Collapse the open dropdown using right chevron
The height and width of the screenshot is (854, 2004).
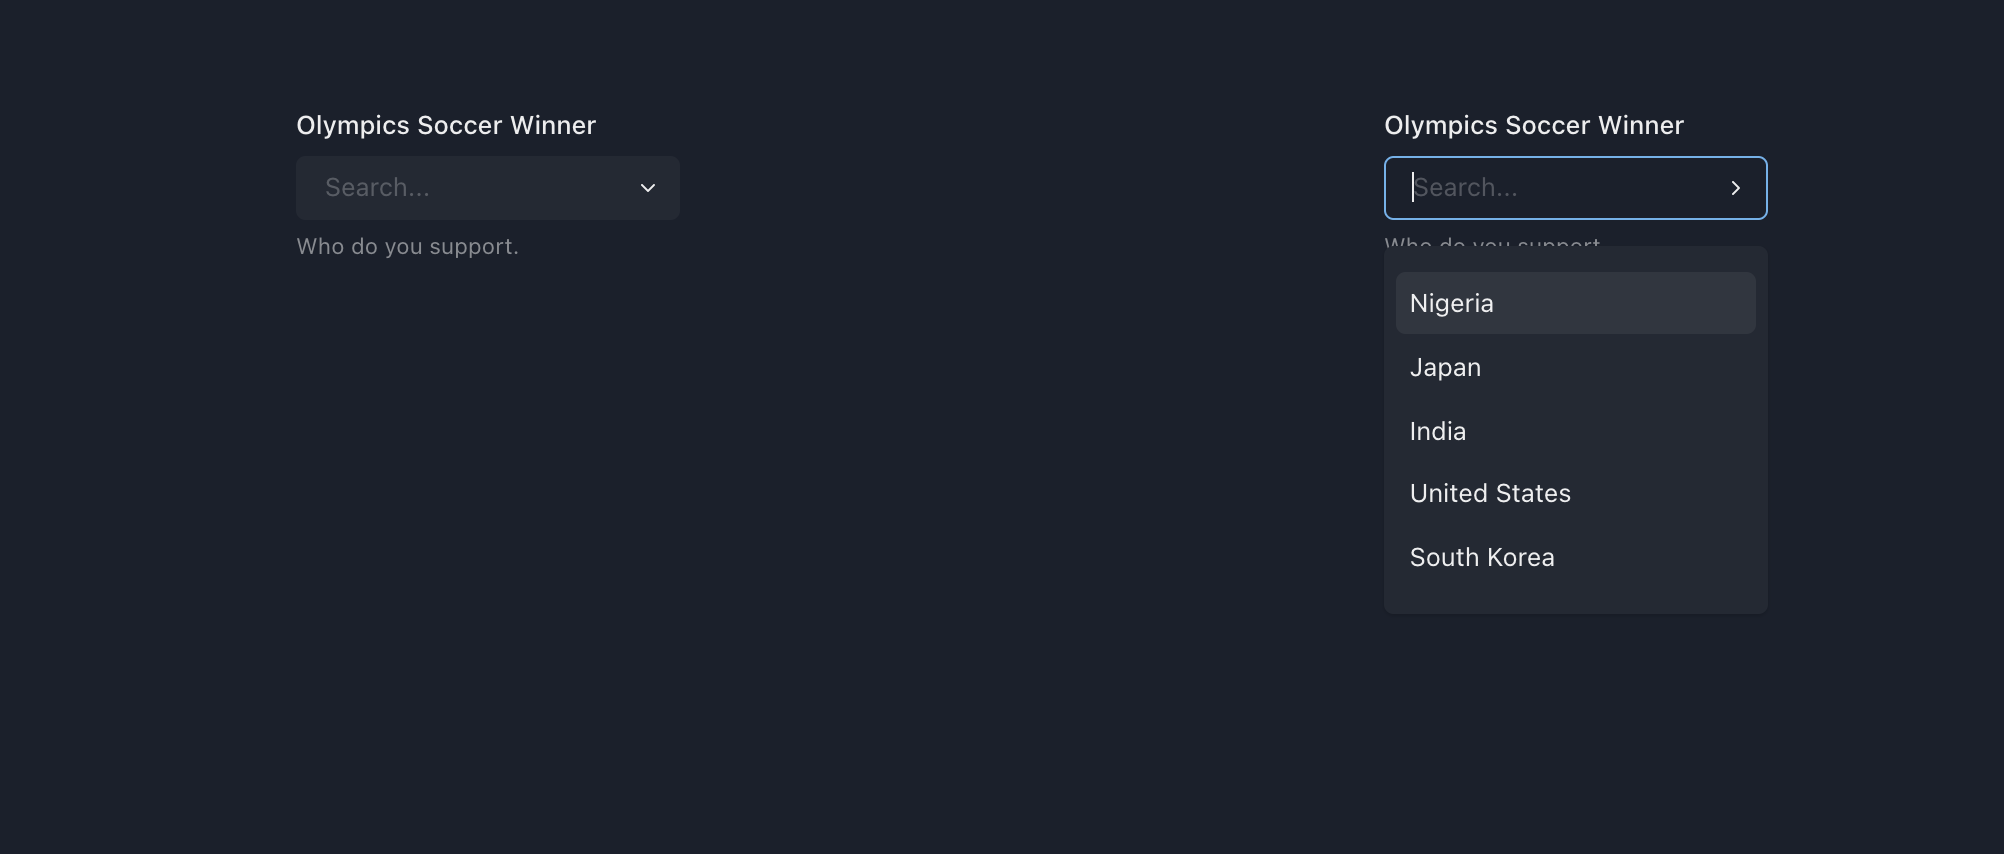pyautogui.click(x=1735, y=188)
